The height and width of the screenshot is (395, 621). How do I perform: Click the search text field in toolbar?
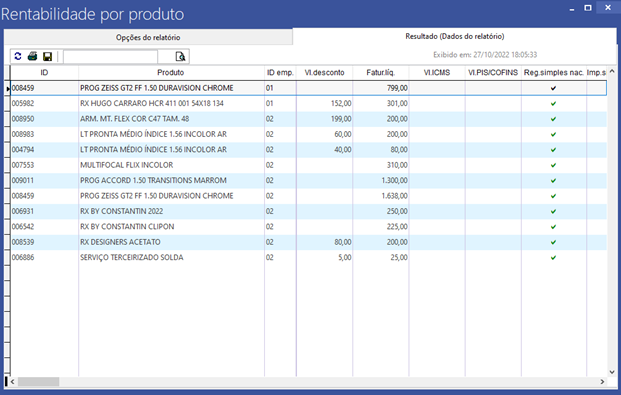point(110,57)
